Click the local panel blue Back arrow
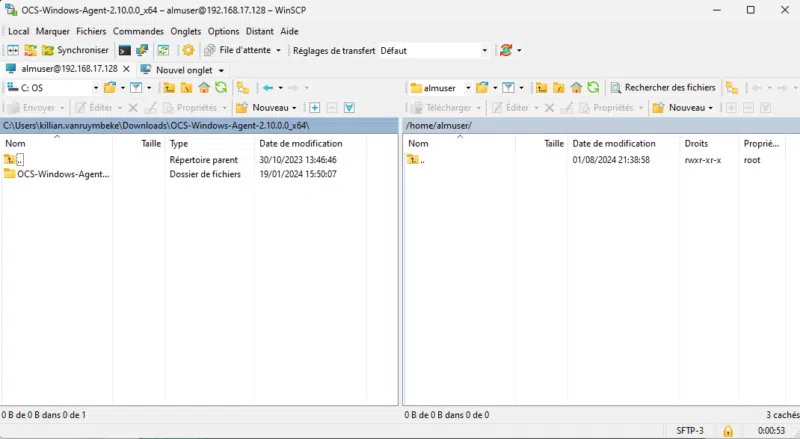Screen dimensions: 800x439 268,88
